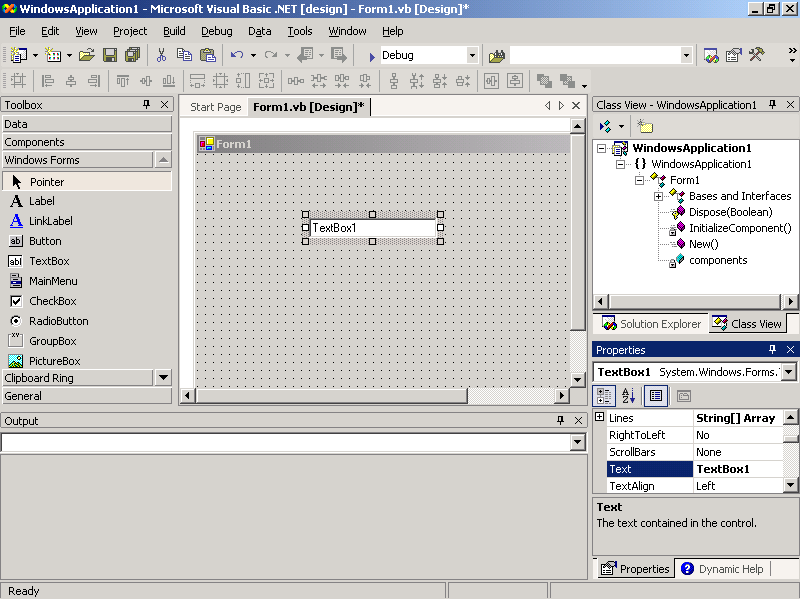Open the Debug configuration dropdown

[x=472, y=55]
